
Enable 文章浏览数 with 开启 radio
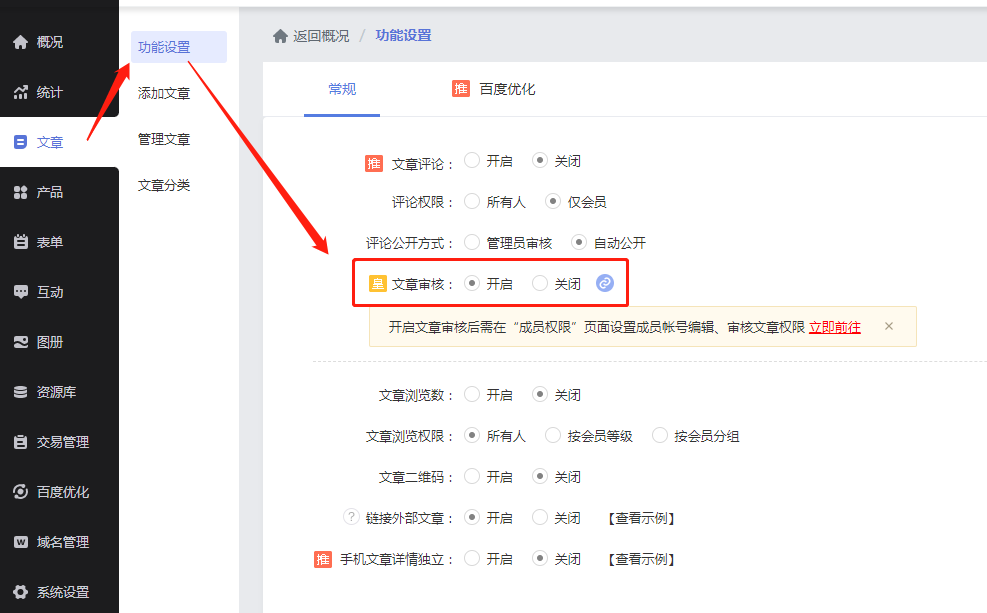pyautogui.click(x=472, y=395)
